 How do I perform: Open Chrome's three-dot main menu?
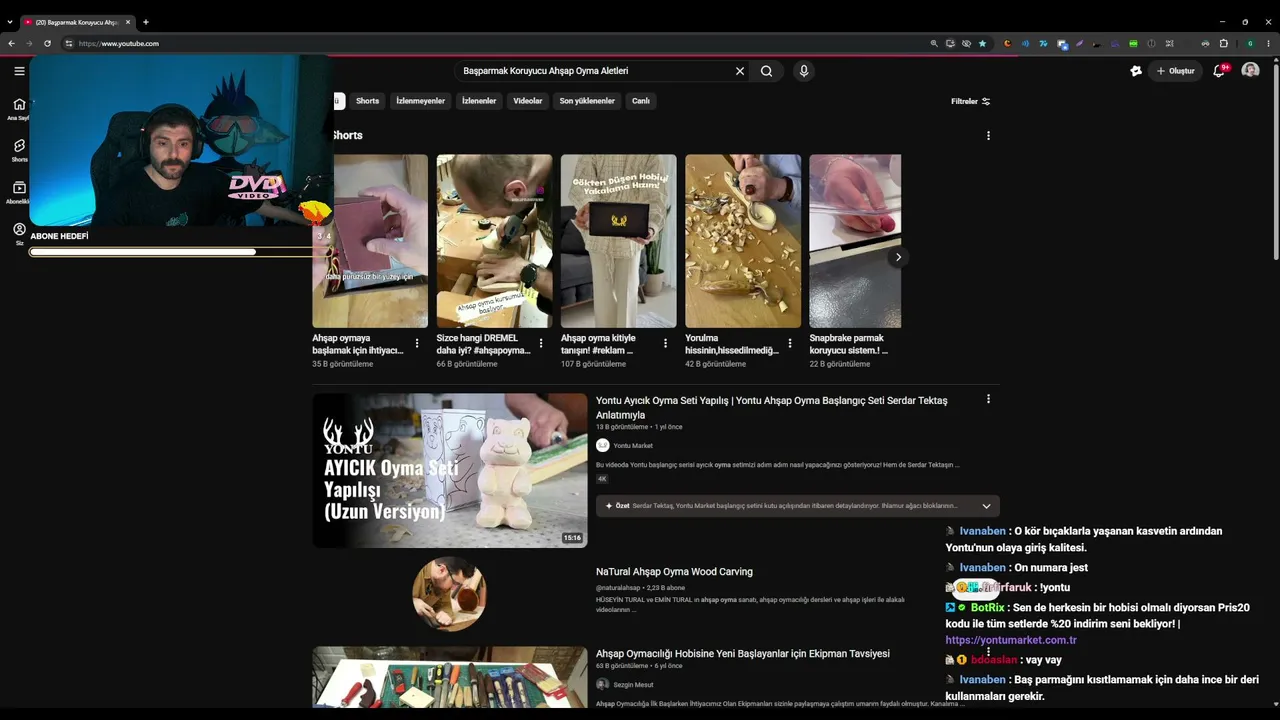click(1268, 44)
